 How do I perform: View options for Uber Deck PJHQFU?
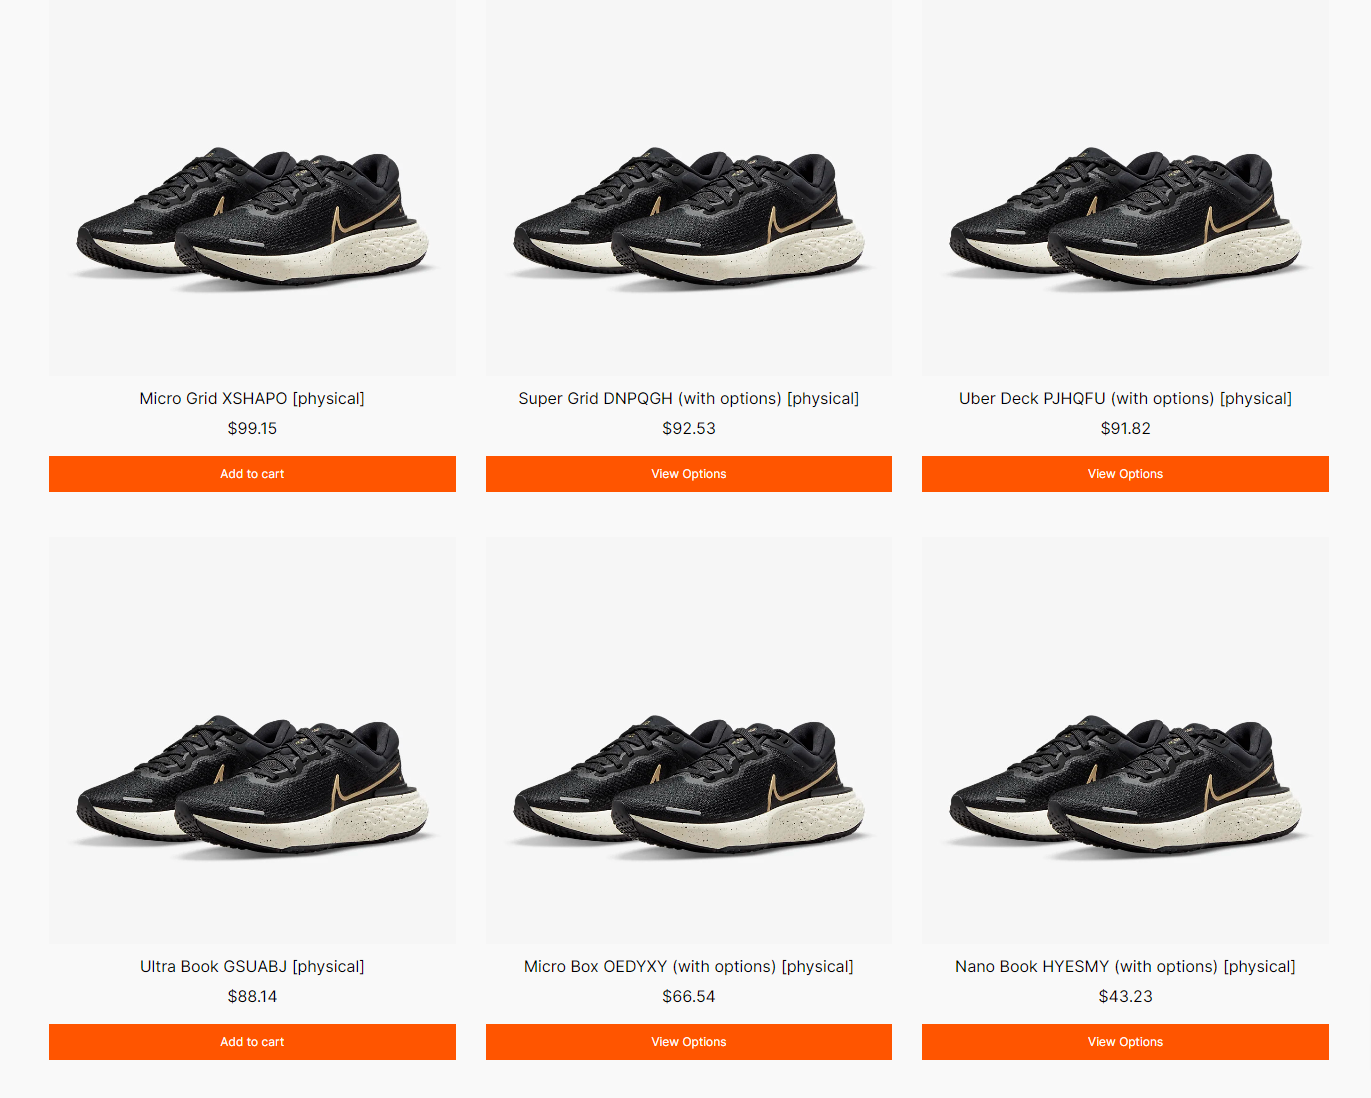[x=1125, y=474]
